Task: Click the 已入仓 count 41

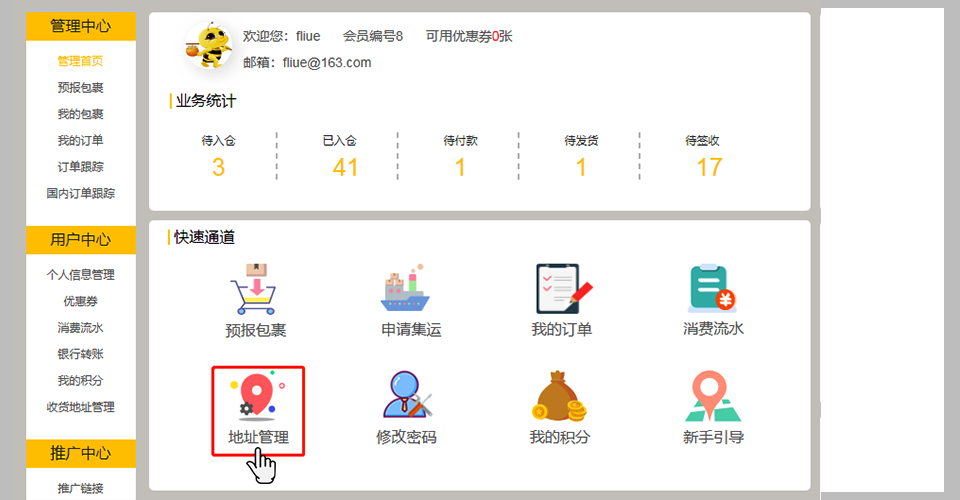Action: tap(345, 167)
